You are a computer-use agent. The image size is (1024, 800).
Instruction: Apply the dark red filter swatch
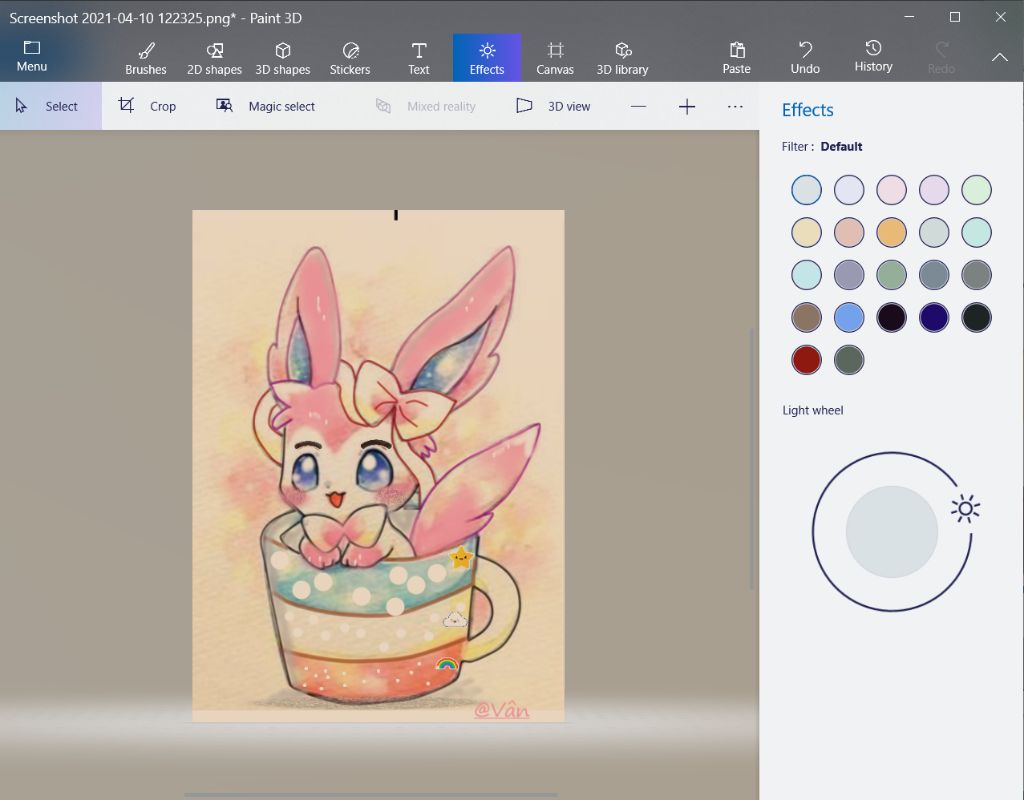807,360
